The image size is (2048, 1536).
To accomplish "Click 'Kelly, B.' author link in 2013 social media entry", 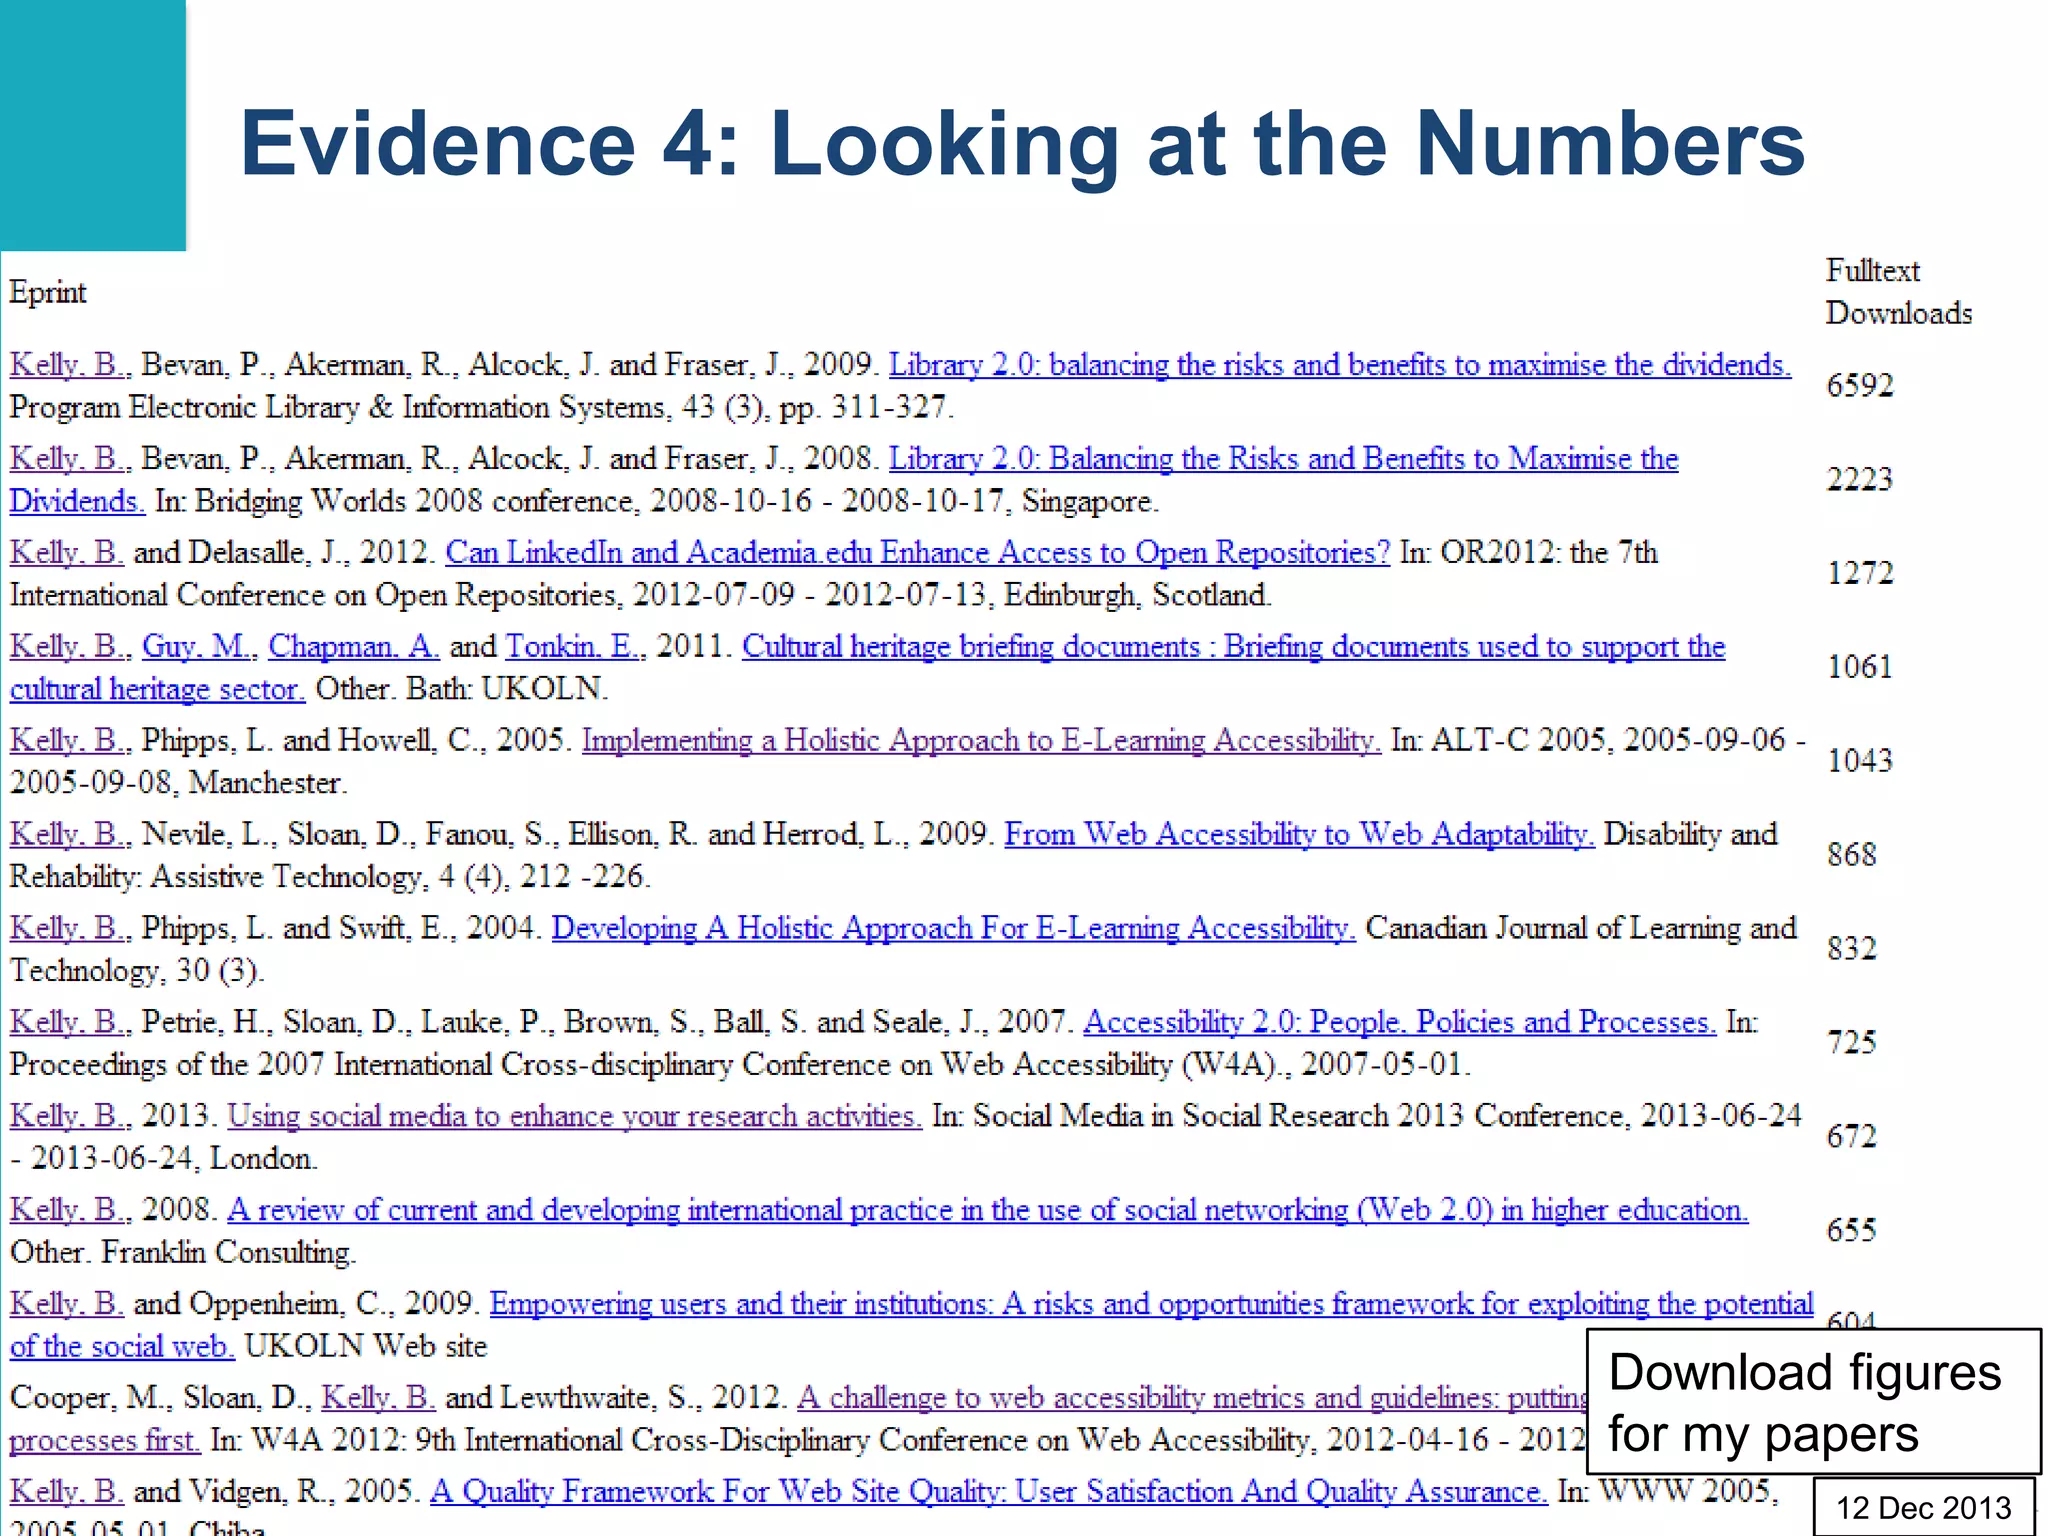I will click(70, 1117).
